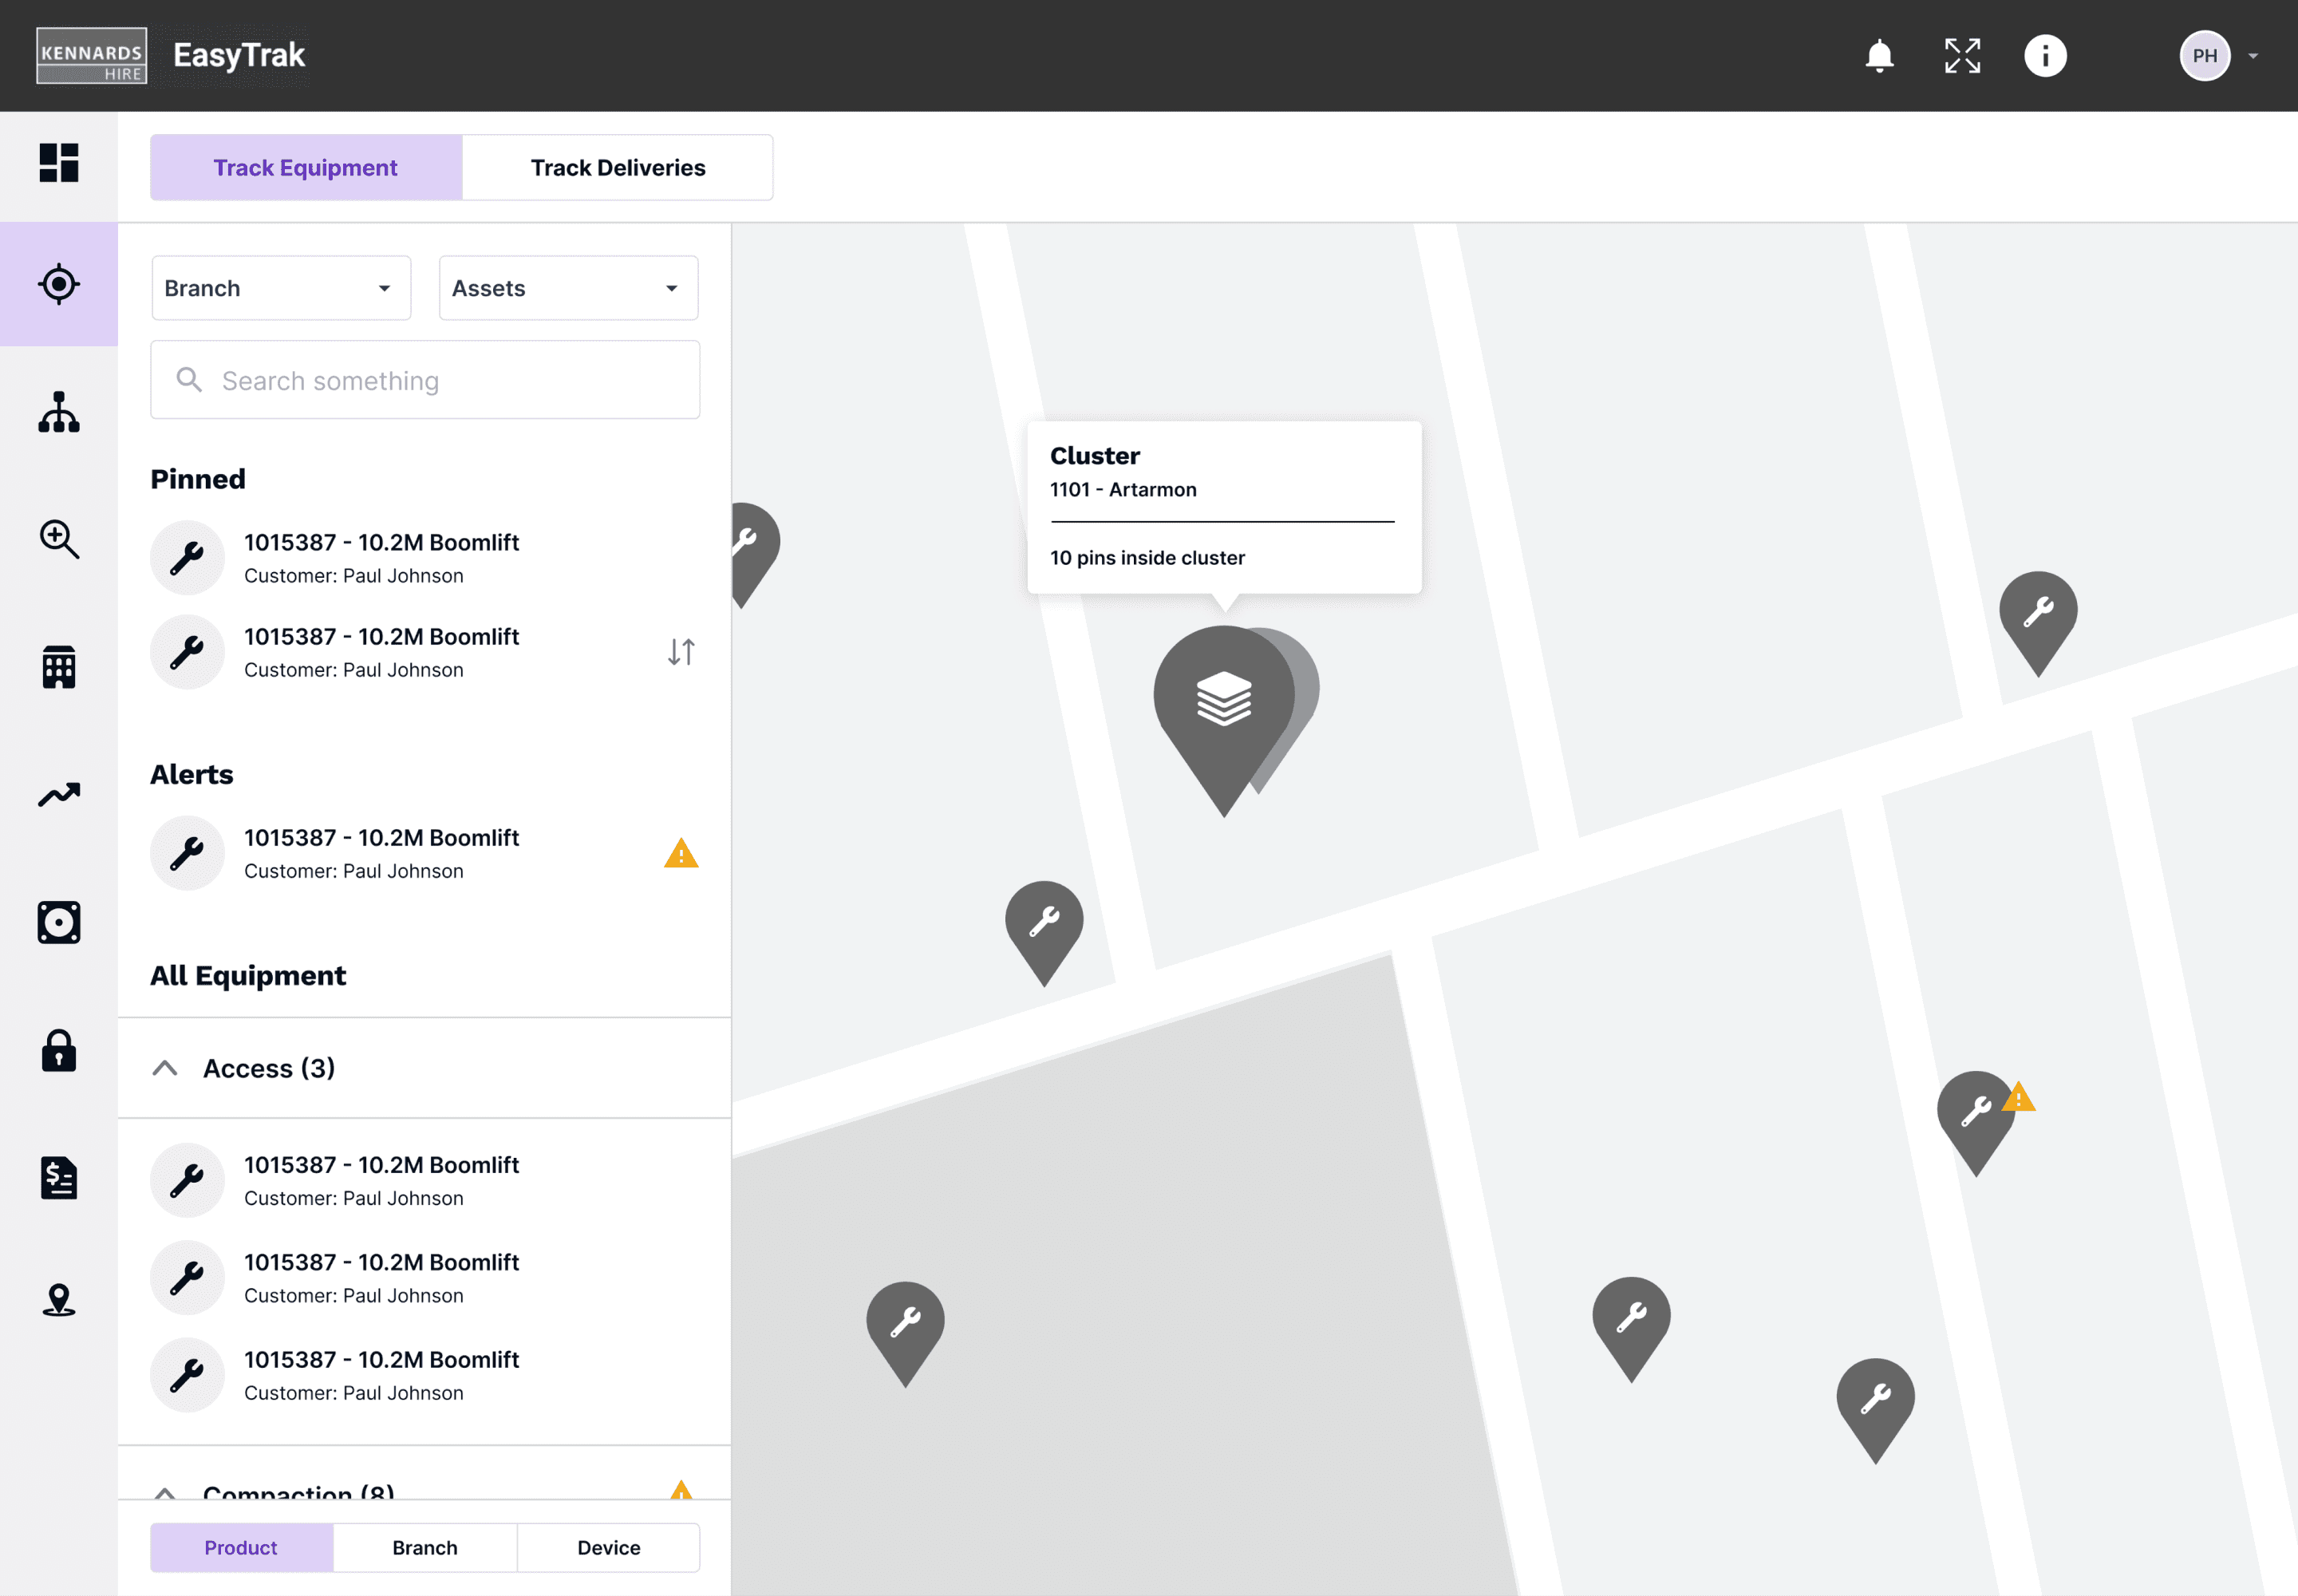Open the Assets dropdown filter
This screenshot has height=1596, width=2298.
[x=568, y=288]
